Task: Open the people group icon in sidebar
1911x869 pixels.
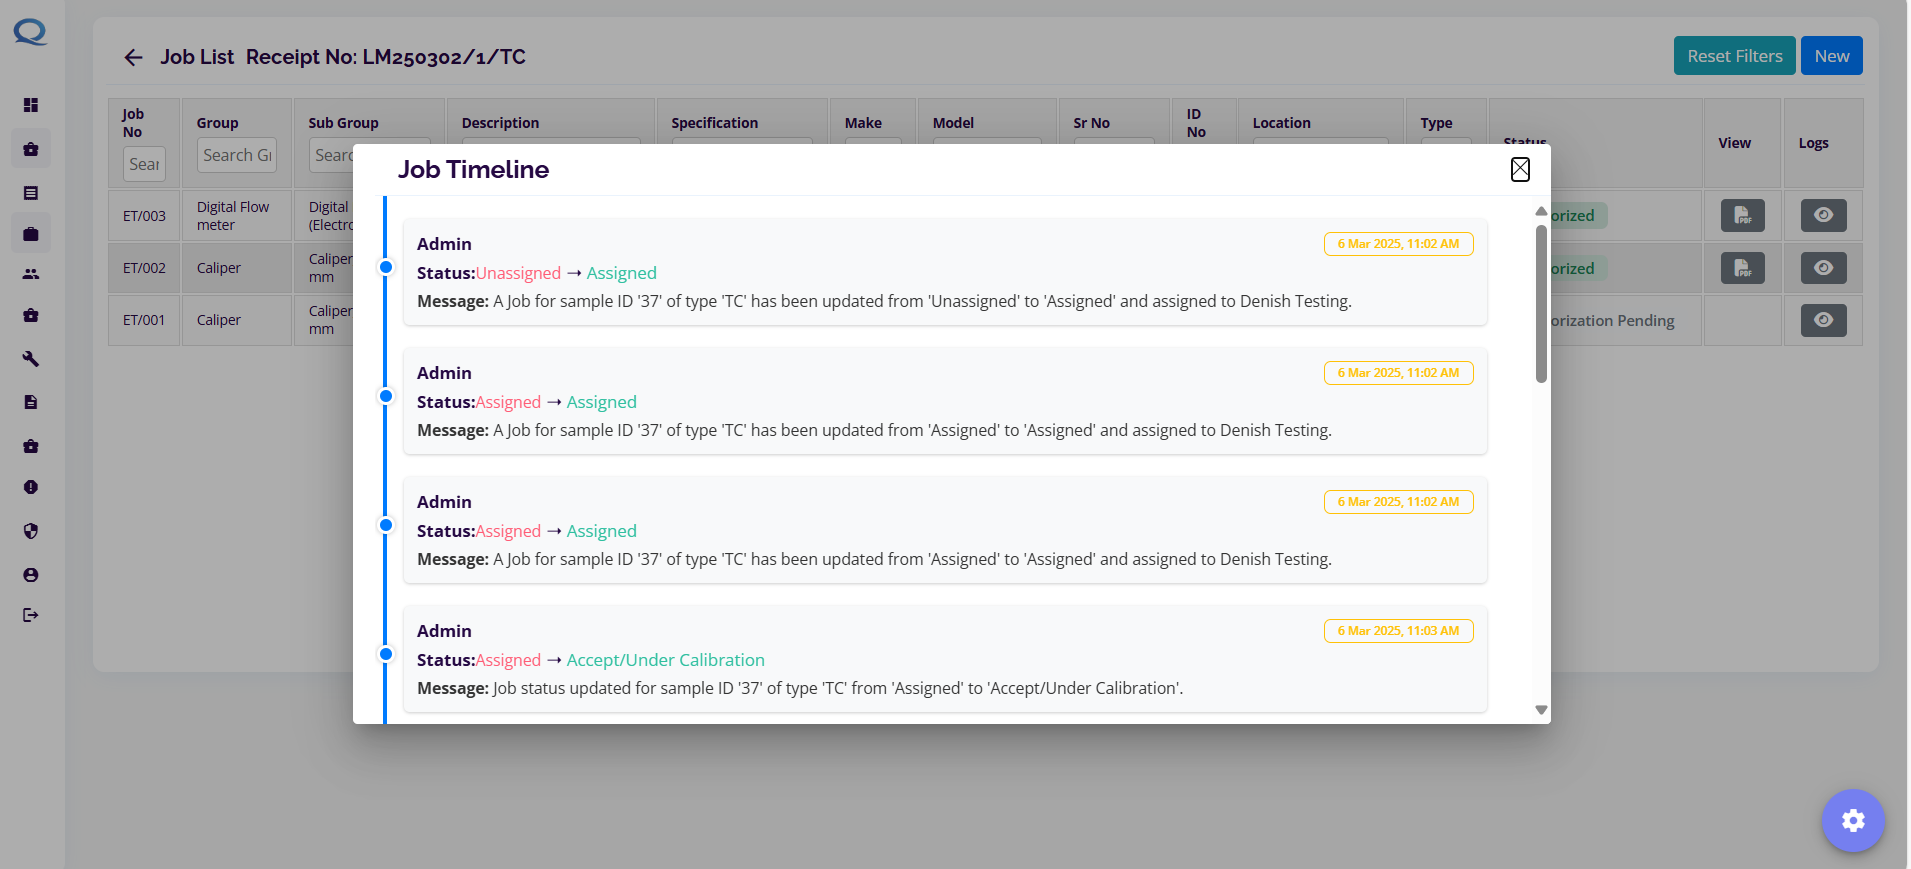Action: [x=31, y=274]
